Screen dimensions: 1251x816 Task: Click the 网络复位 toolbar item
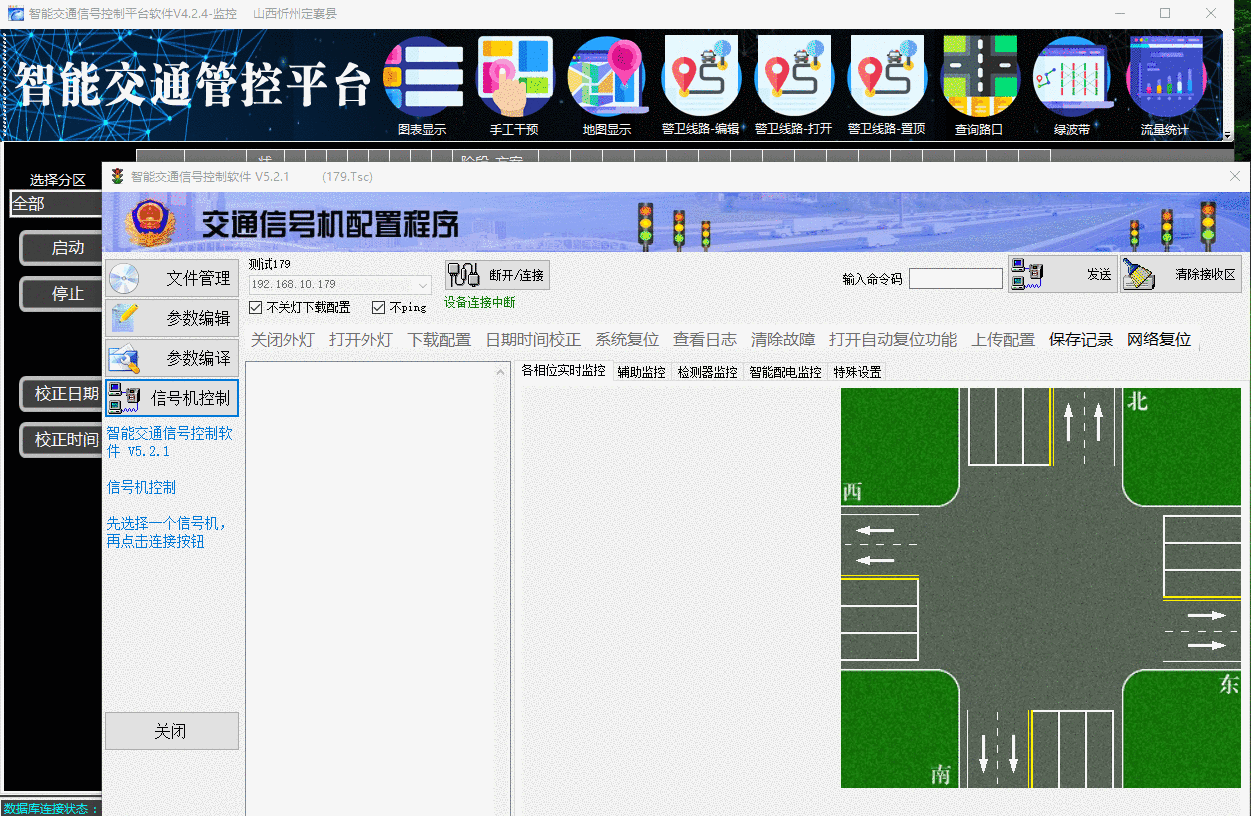pyautogui.click(x=1159, y=340)
